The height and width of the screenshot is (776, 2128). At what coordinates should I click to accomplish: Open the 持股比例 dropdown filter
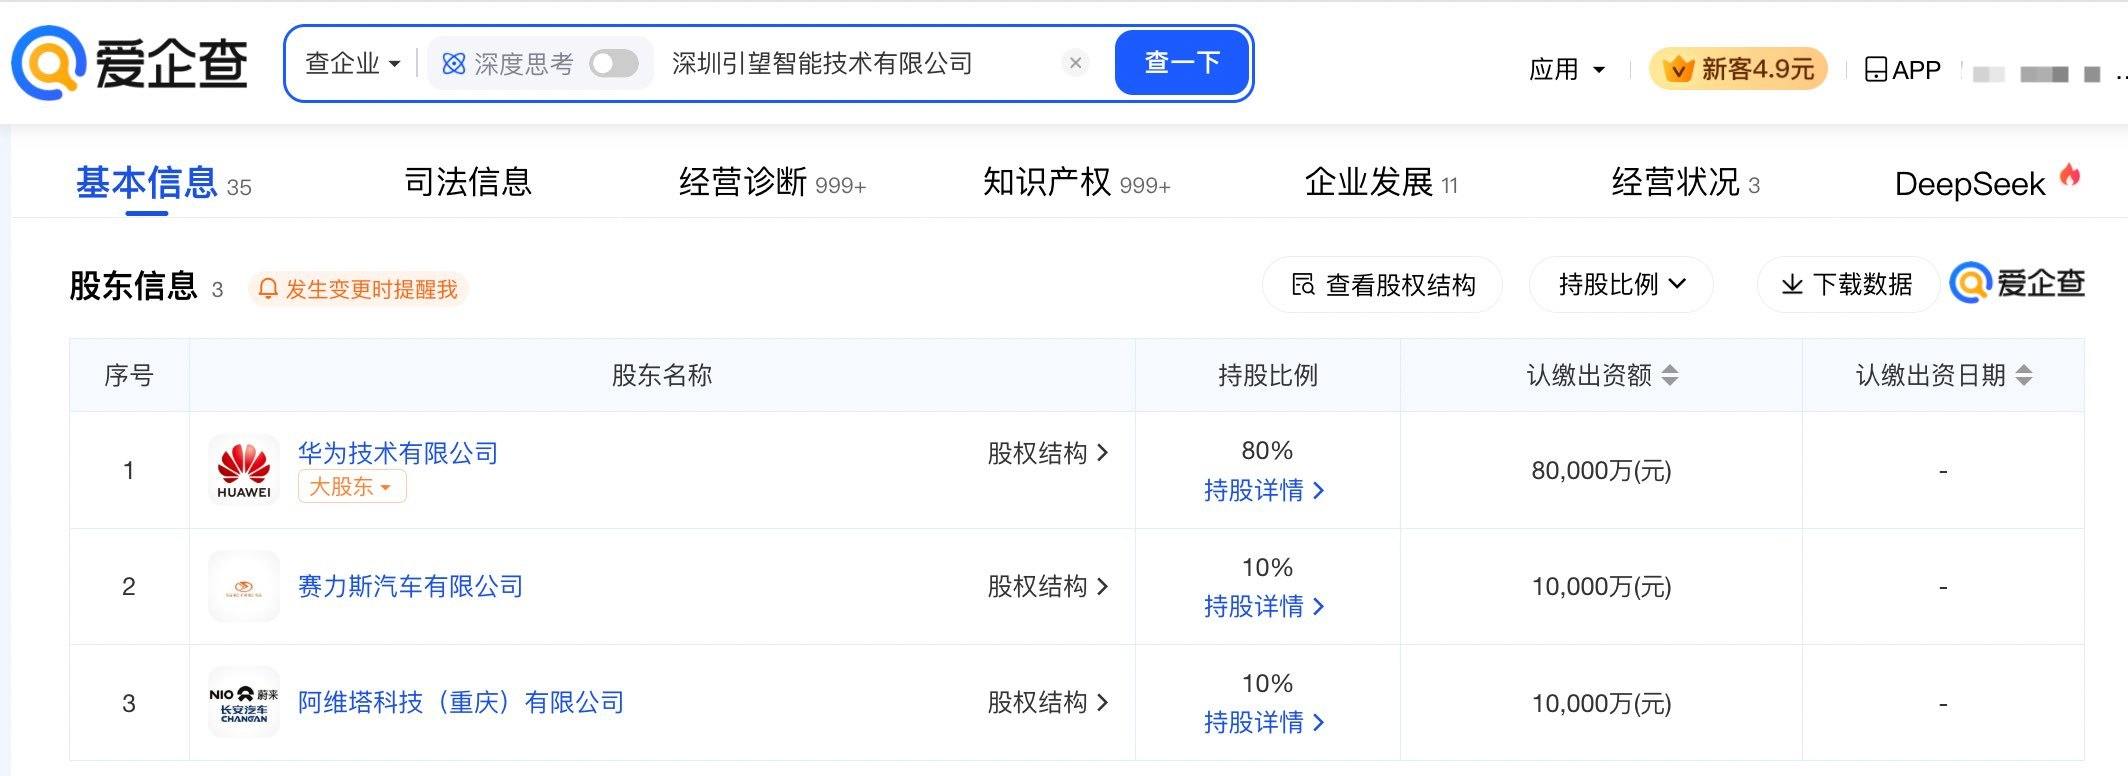[1621, 285]
